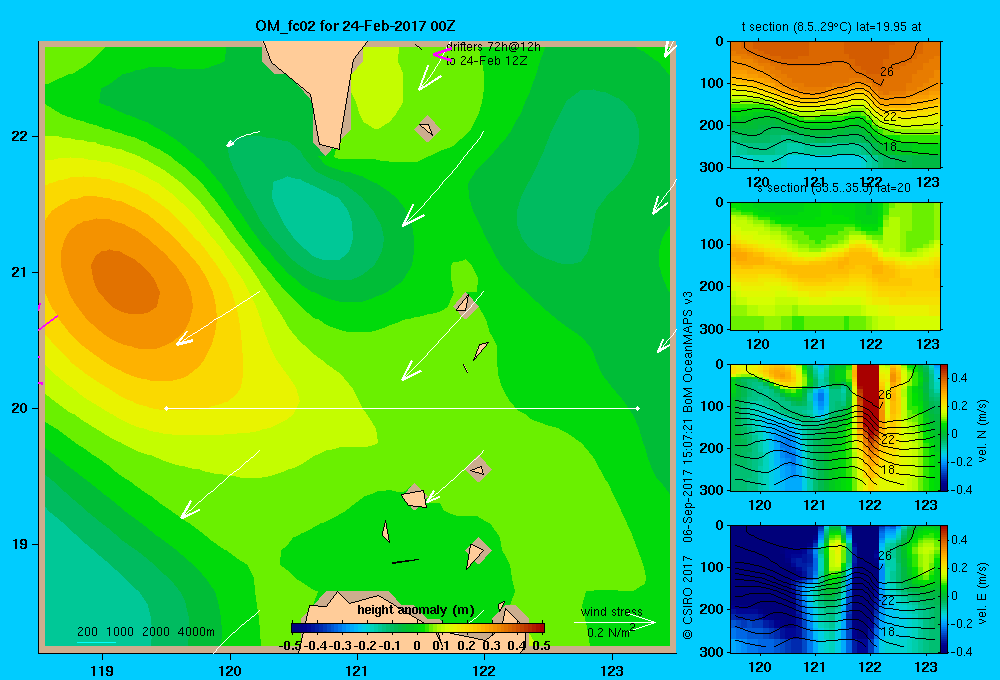Click the western endpoint of the white section line

(166, 408)
